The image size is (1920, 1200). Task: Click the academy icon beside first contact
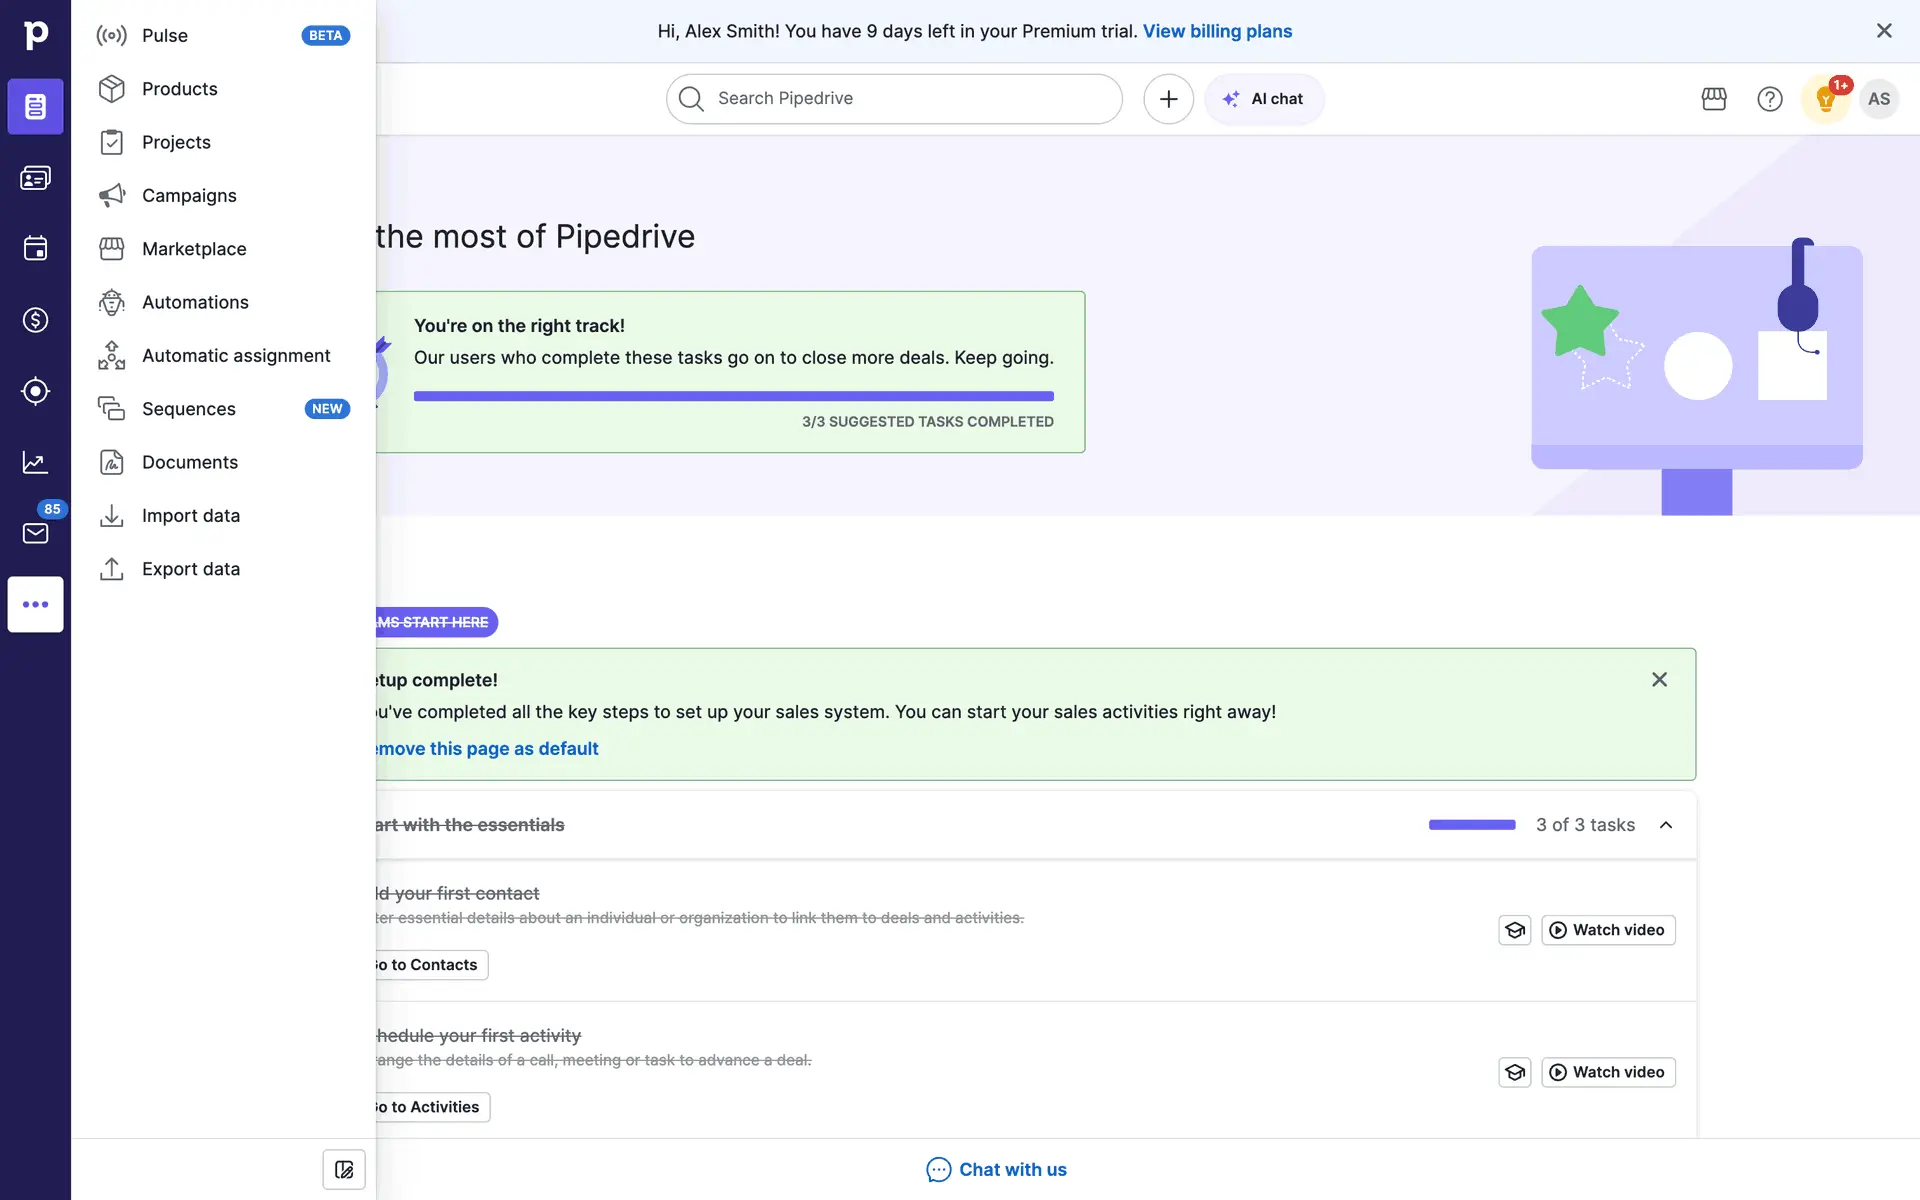(x=1515, y=930)
